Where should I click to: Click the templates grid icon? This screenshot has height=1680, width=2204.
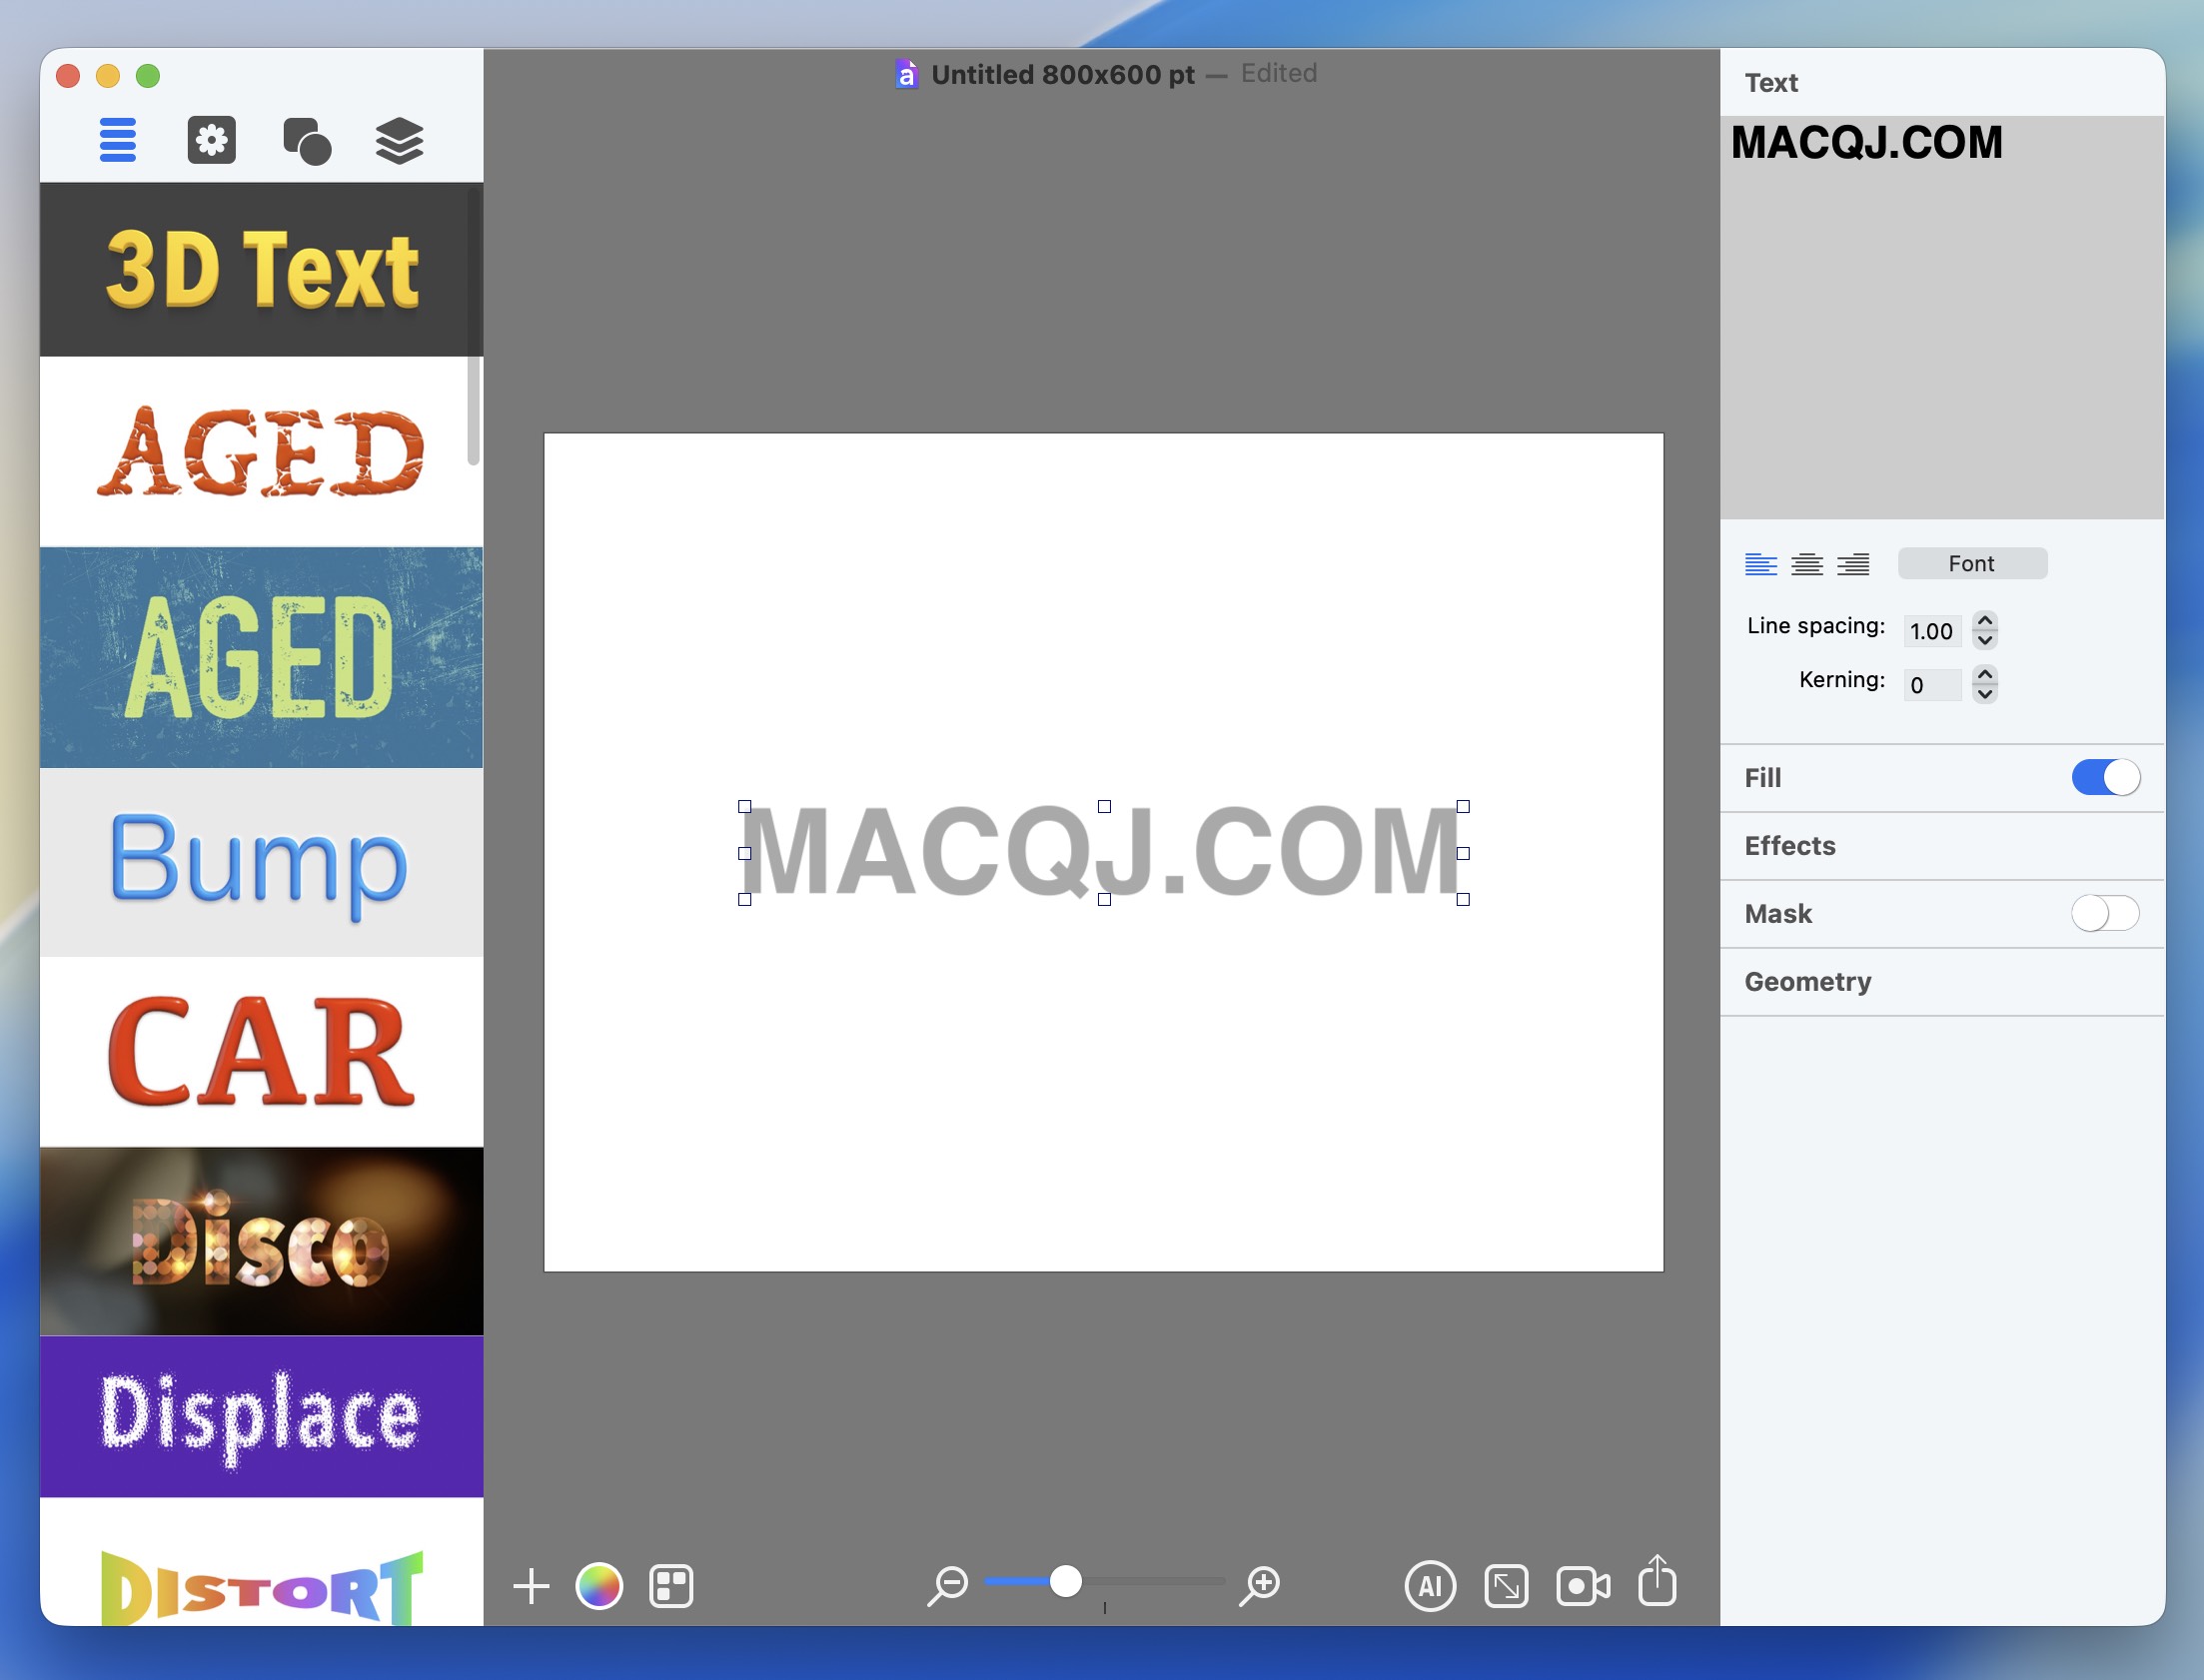click(x=670, y=1586)
